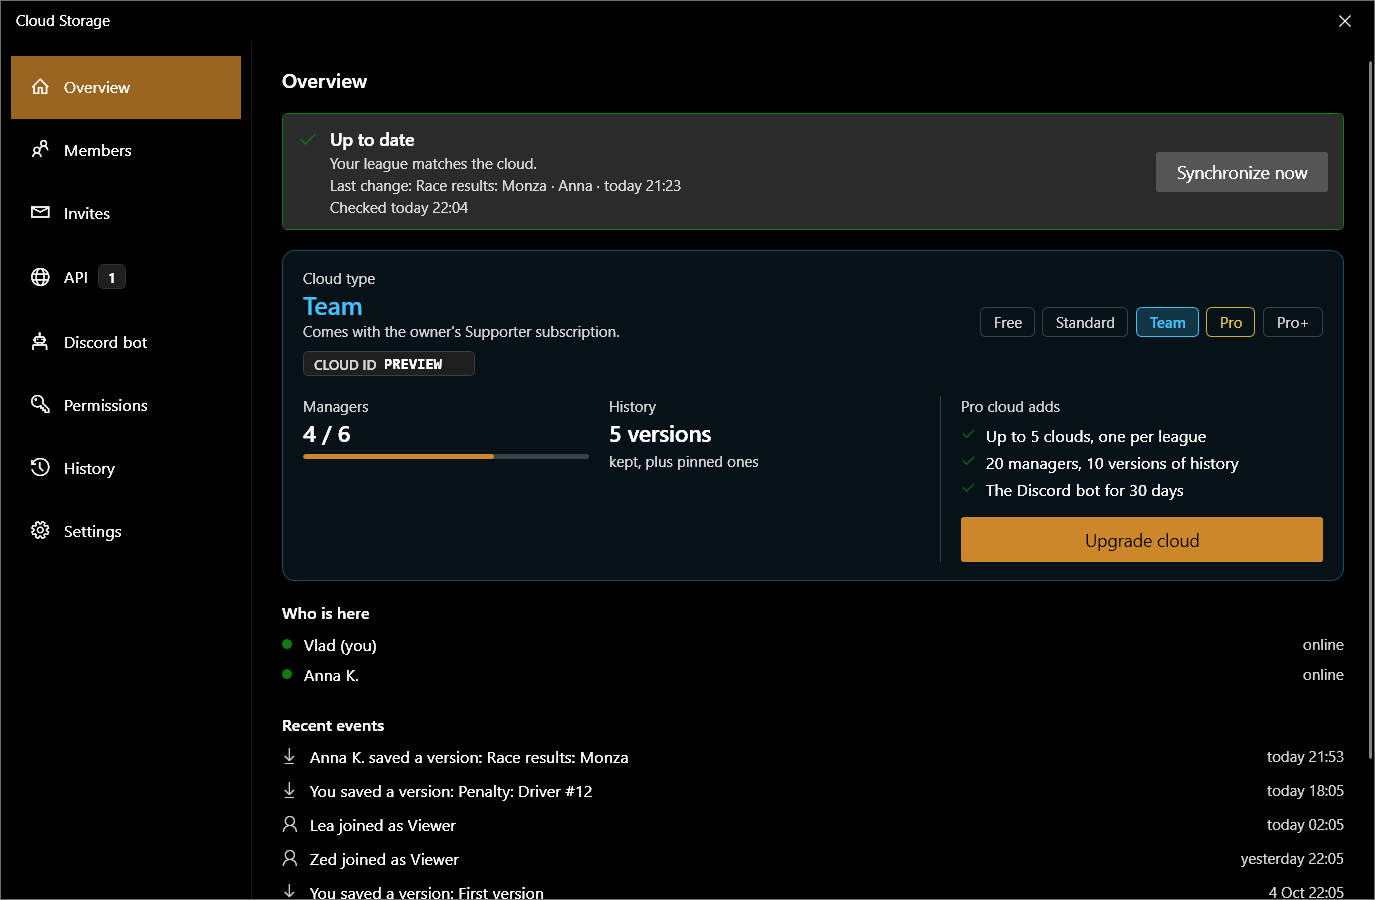Click the API badge showing 1
Image resolution: width=1375 pixels, height=900 pixels.
pyautogui.click(x=112, y=278)
